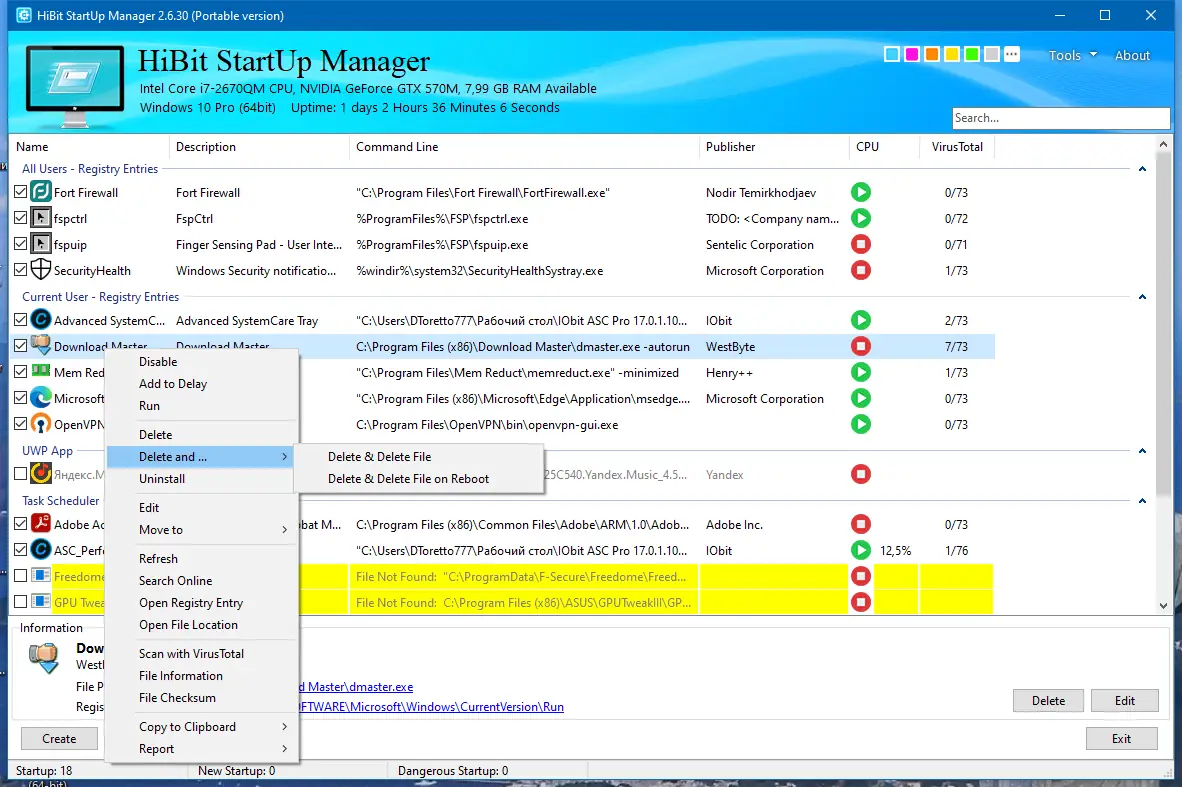Collapse the Task Scheduler group
Viewport: 1182px width, 787px height.
coord(1142,501)
